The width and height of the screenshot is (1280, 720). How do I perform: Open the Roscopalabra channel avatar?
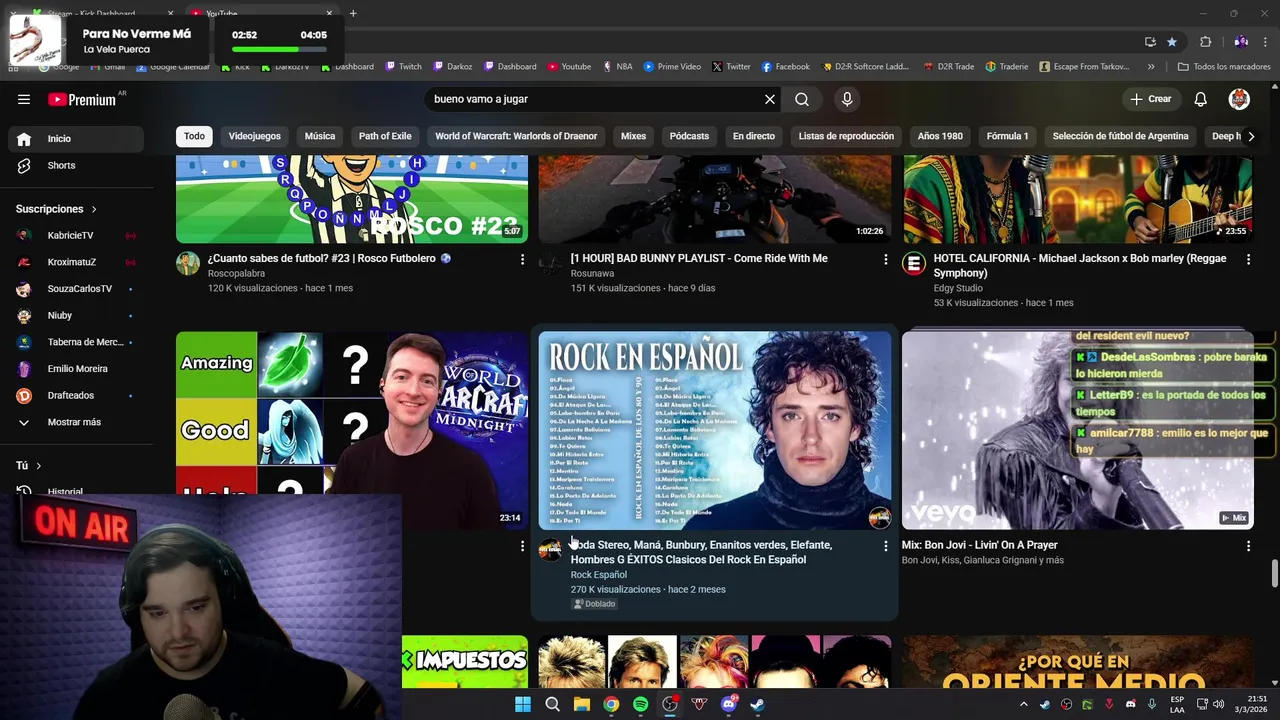(188, 264)
